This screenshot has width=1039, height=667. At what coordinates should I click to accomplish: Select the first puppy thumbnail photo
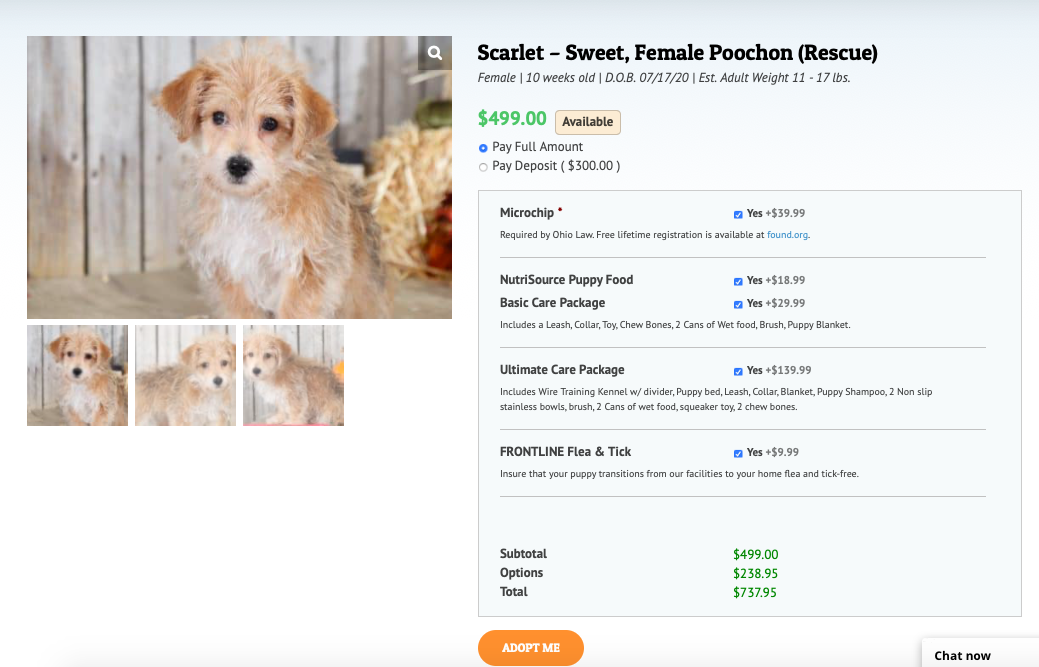[77, 375]
